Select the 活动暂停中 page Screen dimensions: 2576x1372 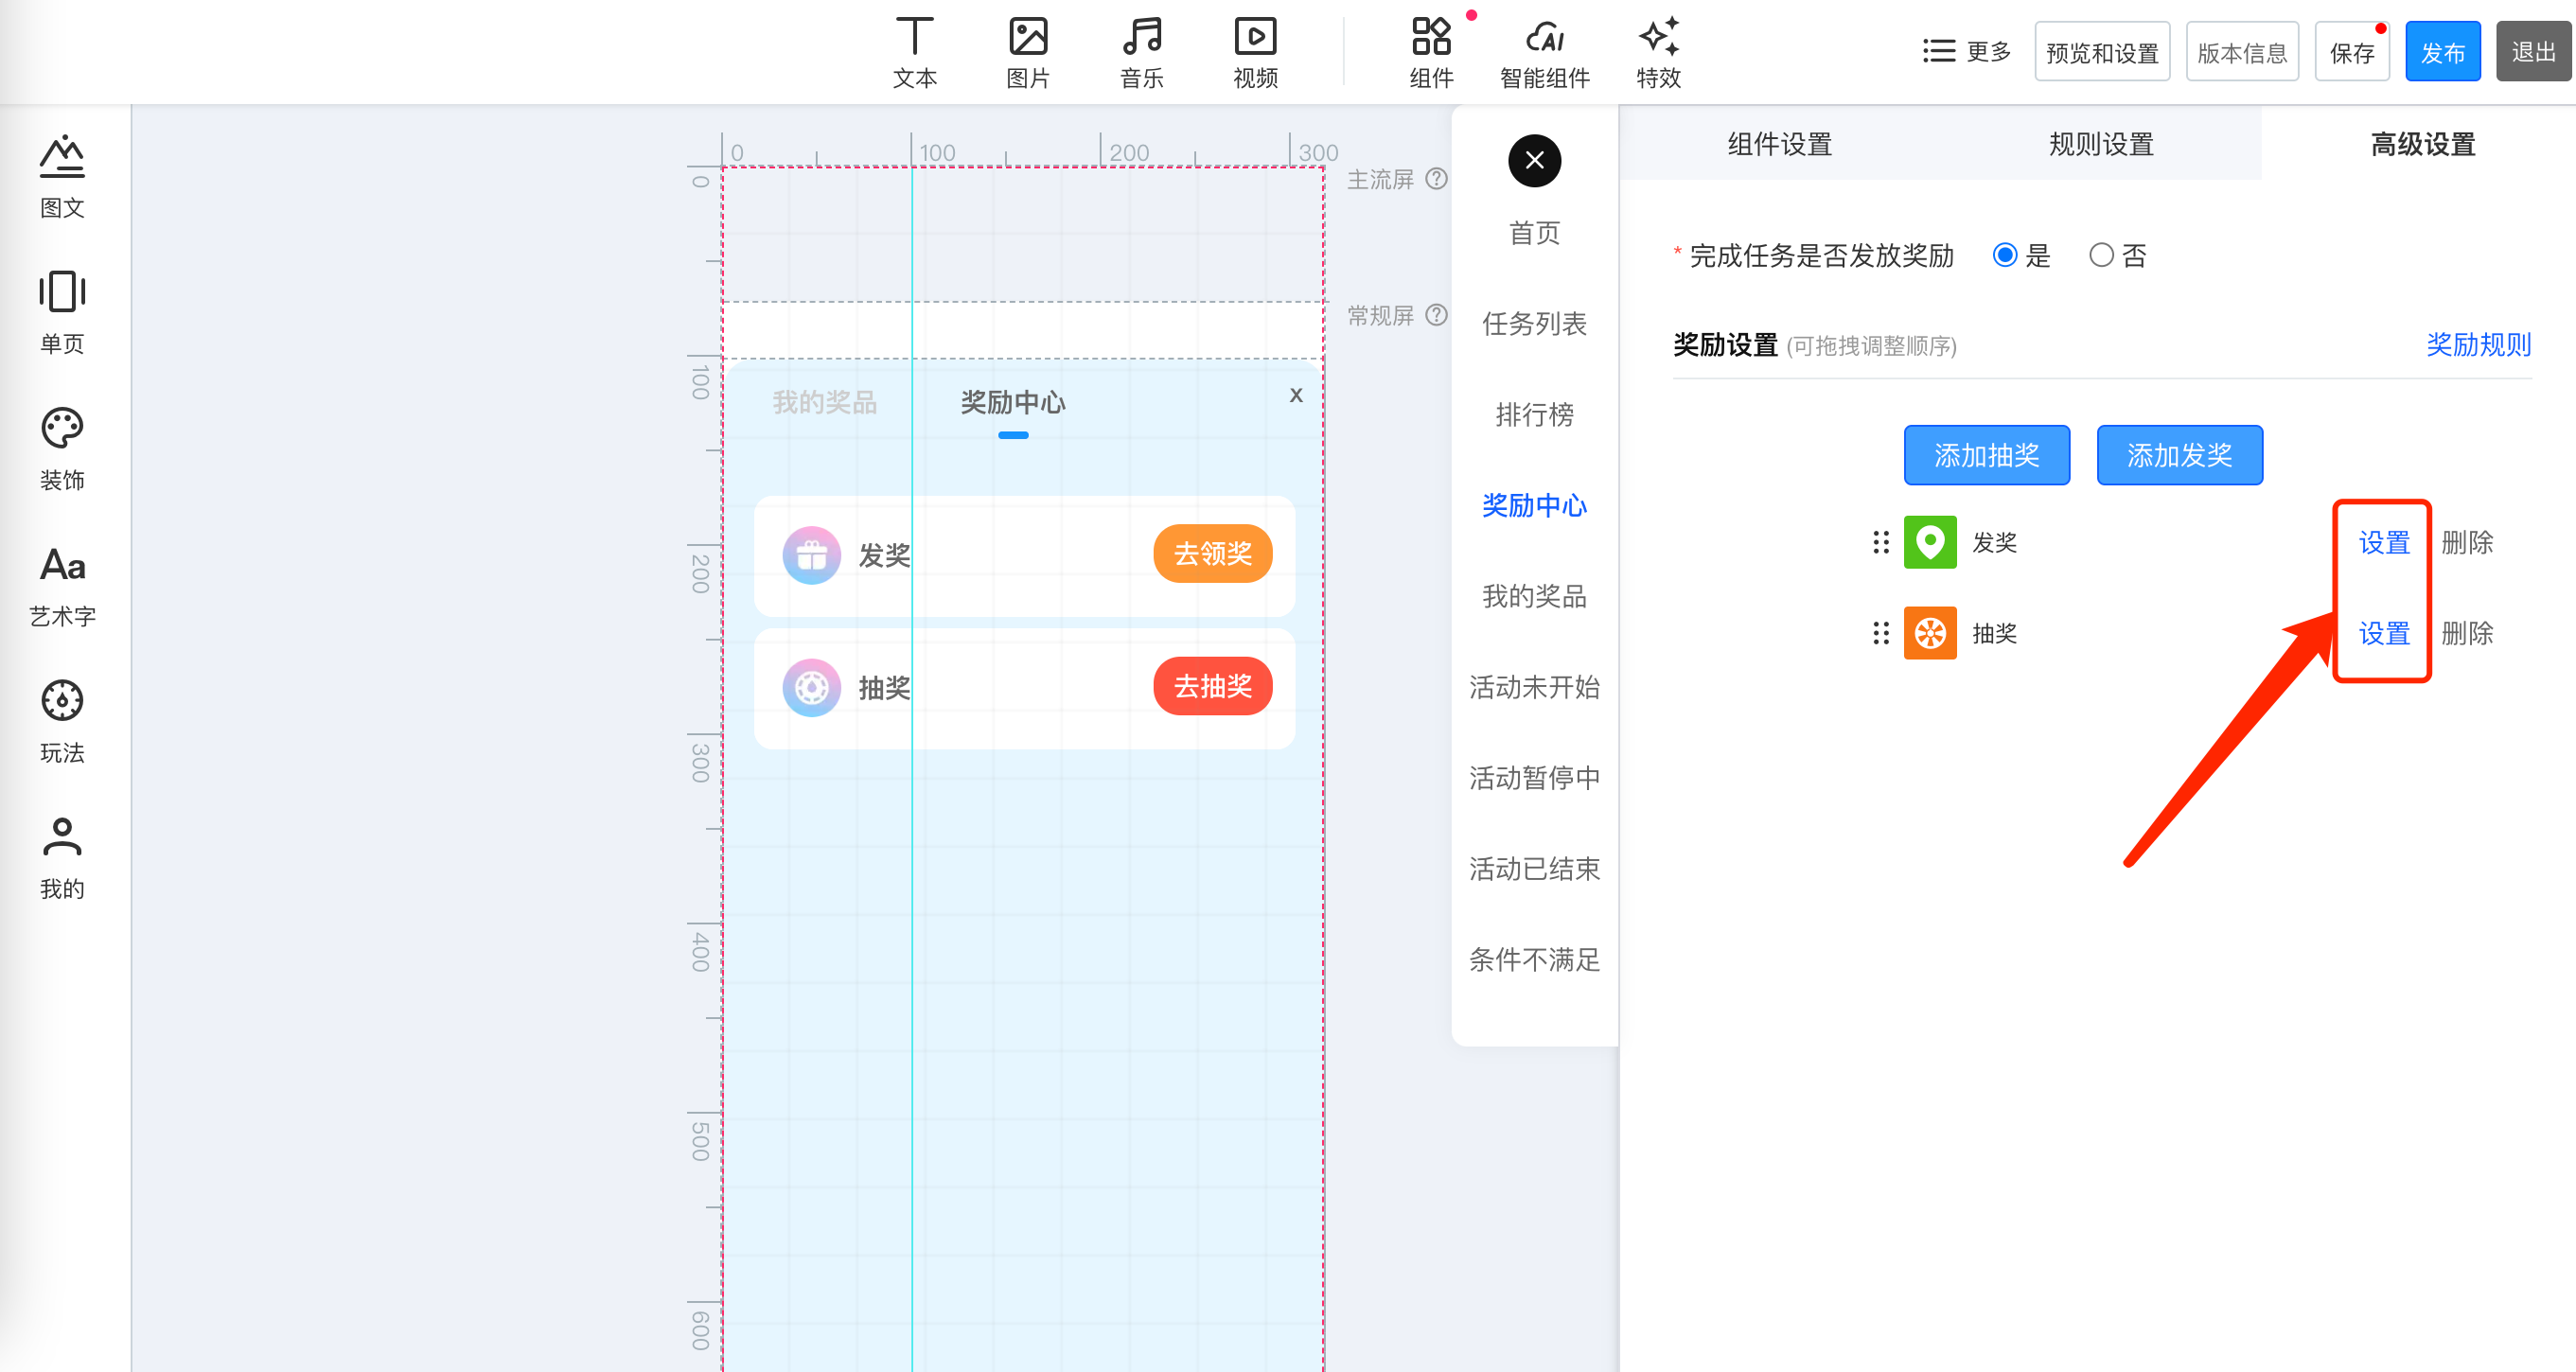[1534, 777]
